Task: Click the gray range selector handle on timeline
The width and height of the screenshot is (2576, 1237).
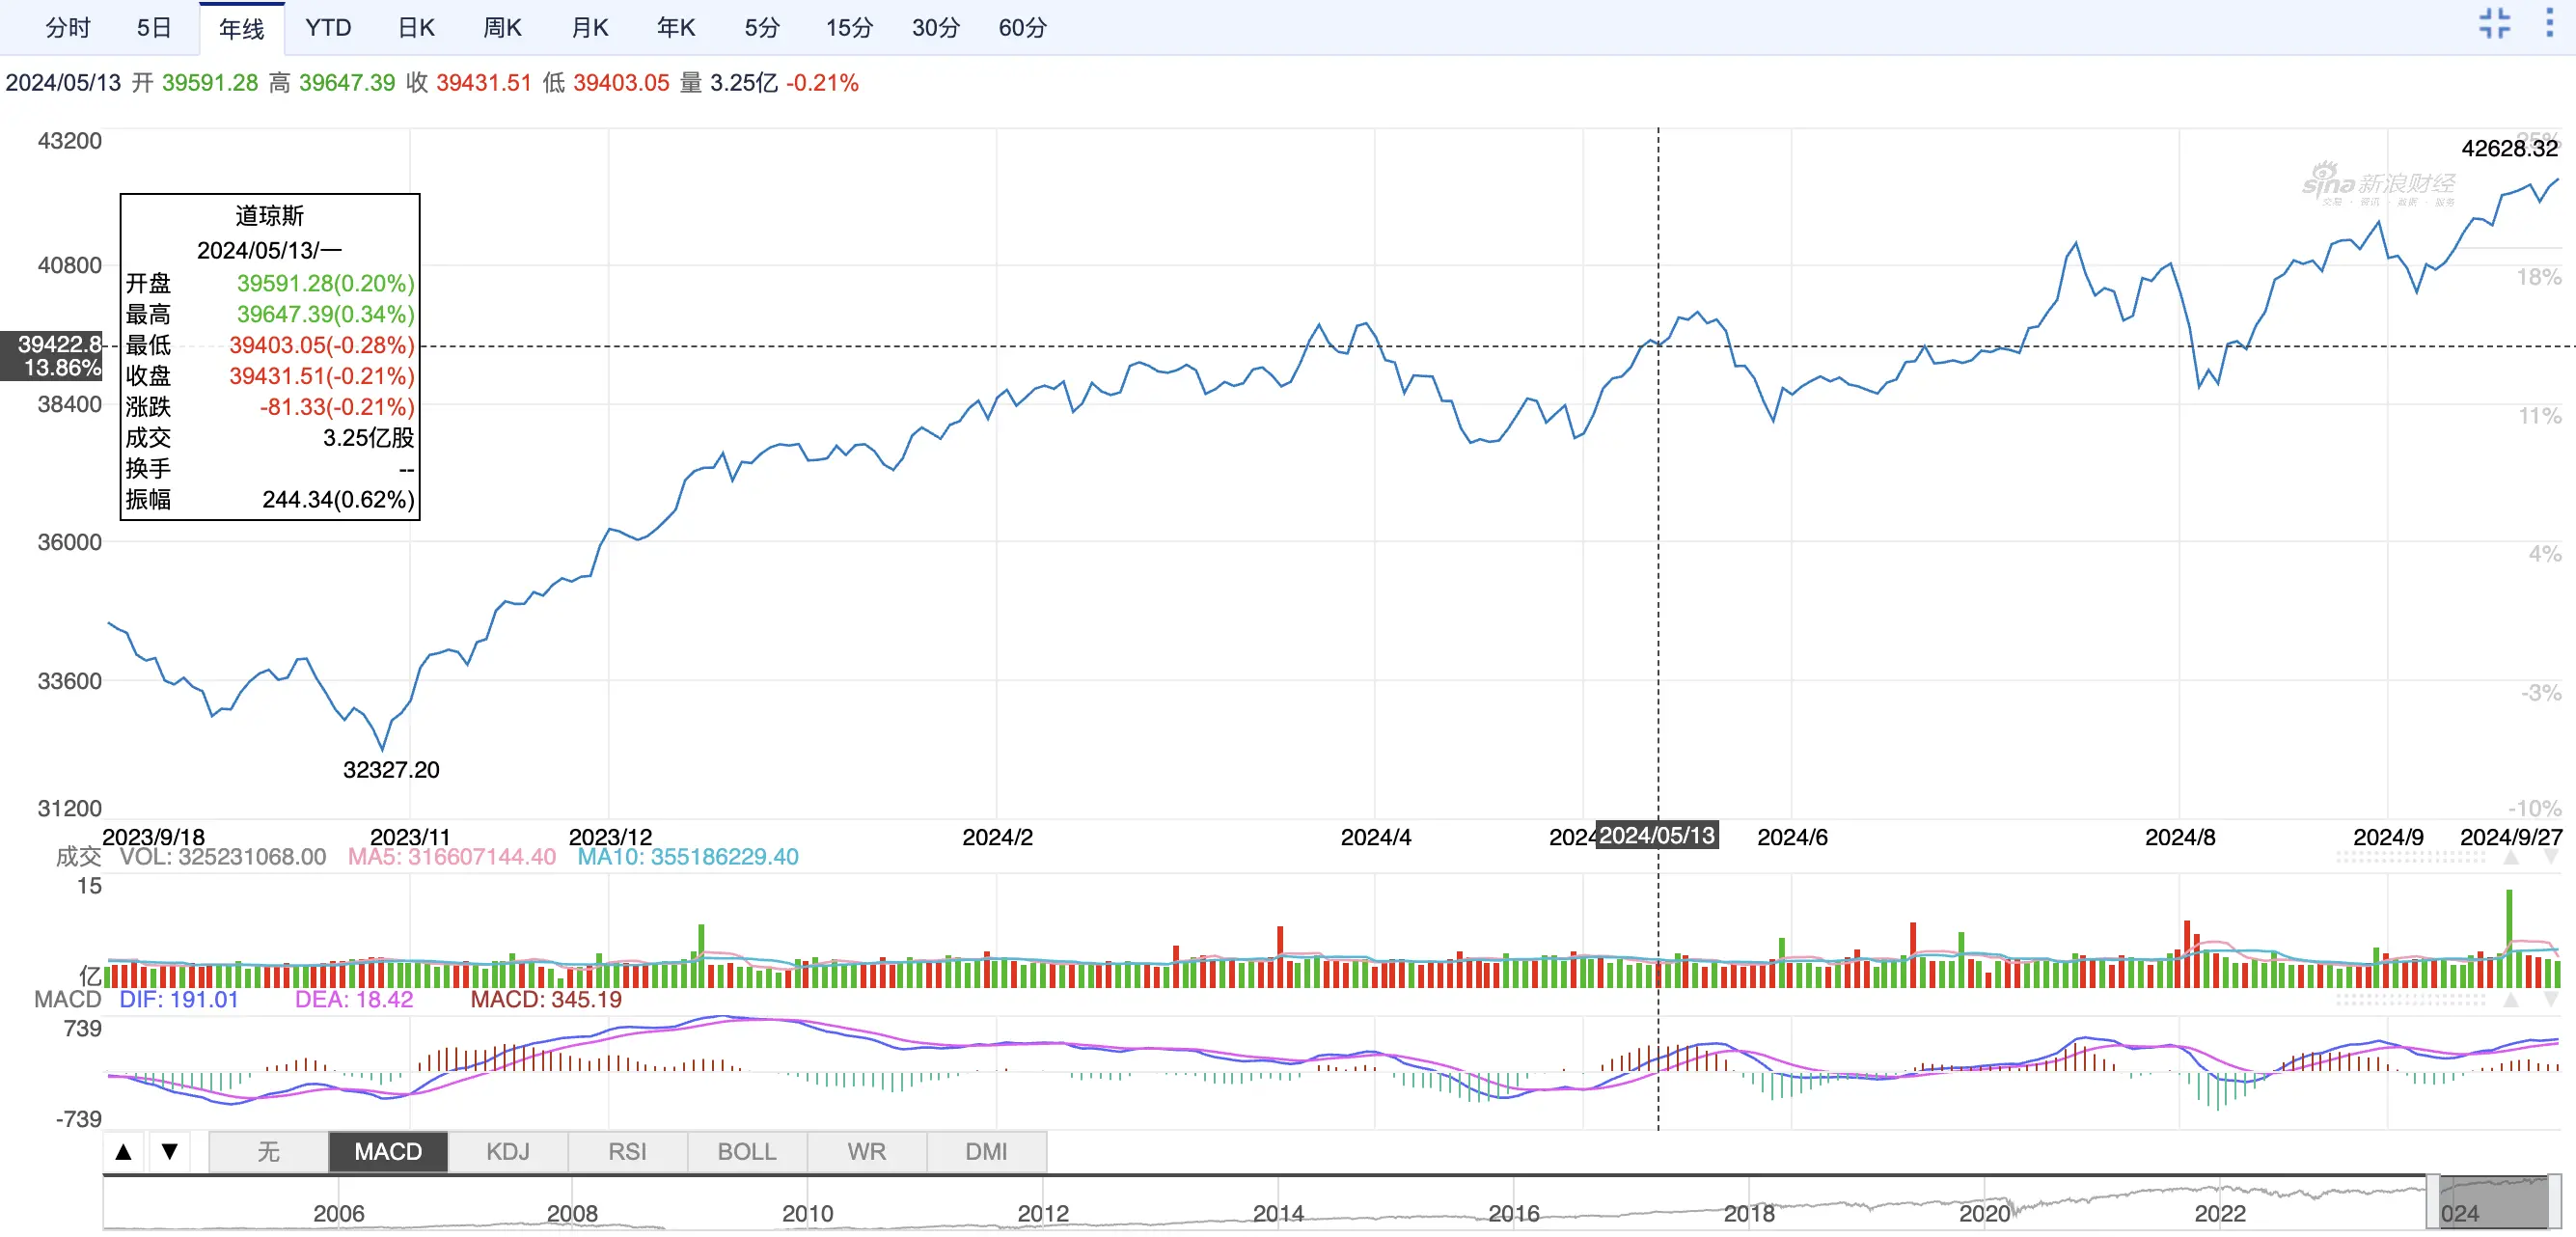Action: [2494, 1203]
